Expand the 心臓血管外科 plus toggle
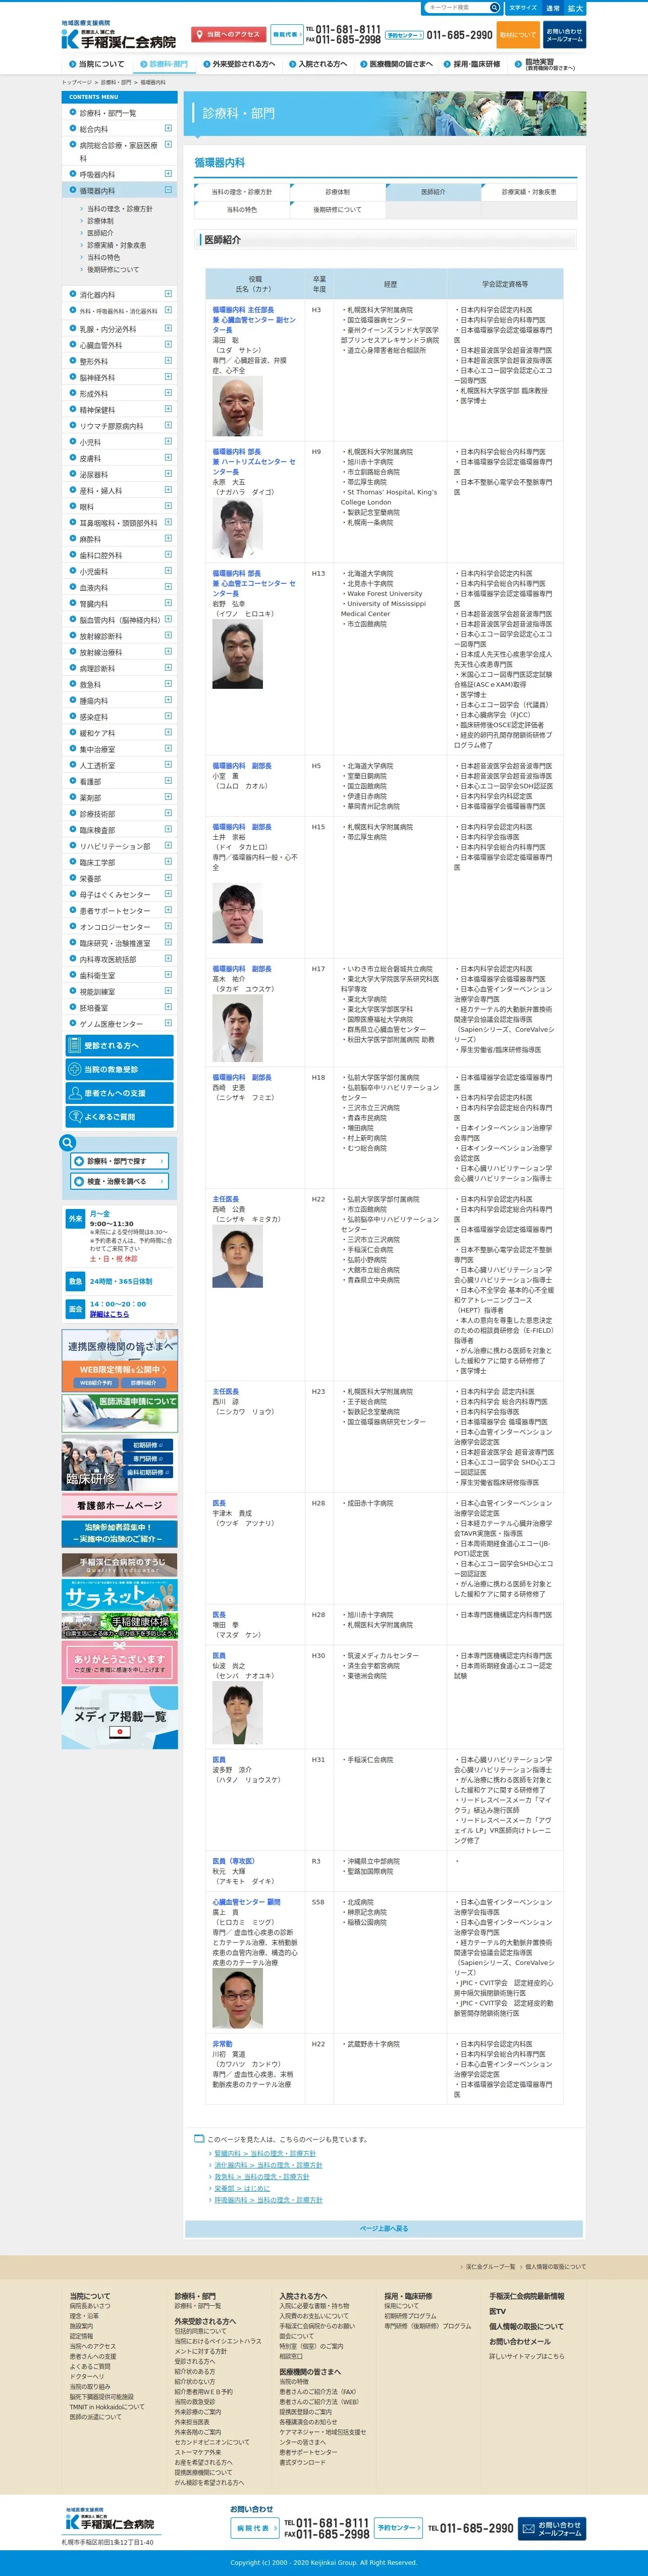This screenshot has height=2576, width=648. [168, 345]
